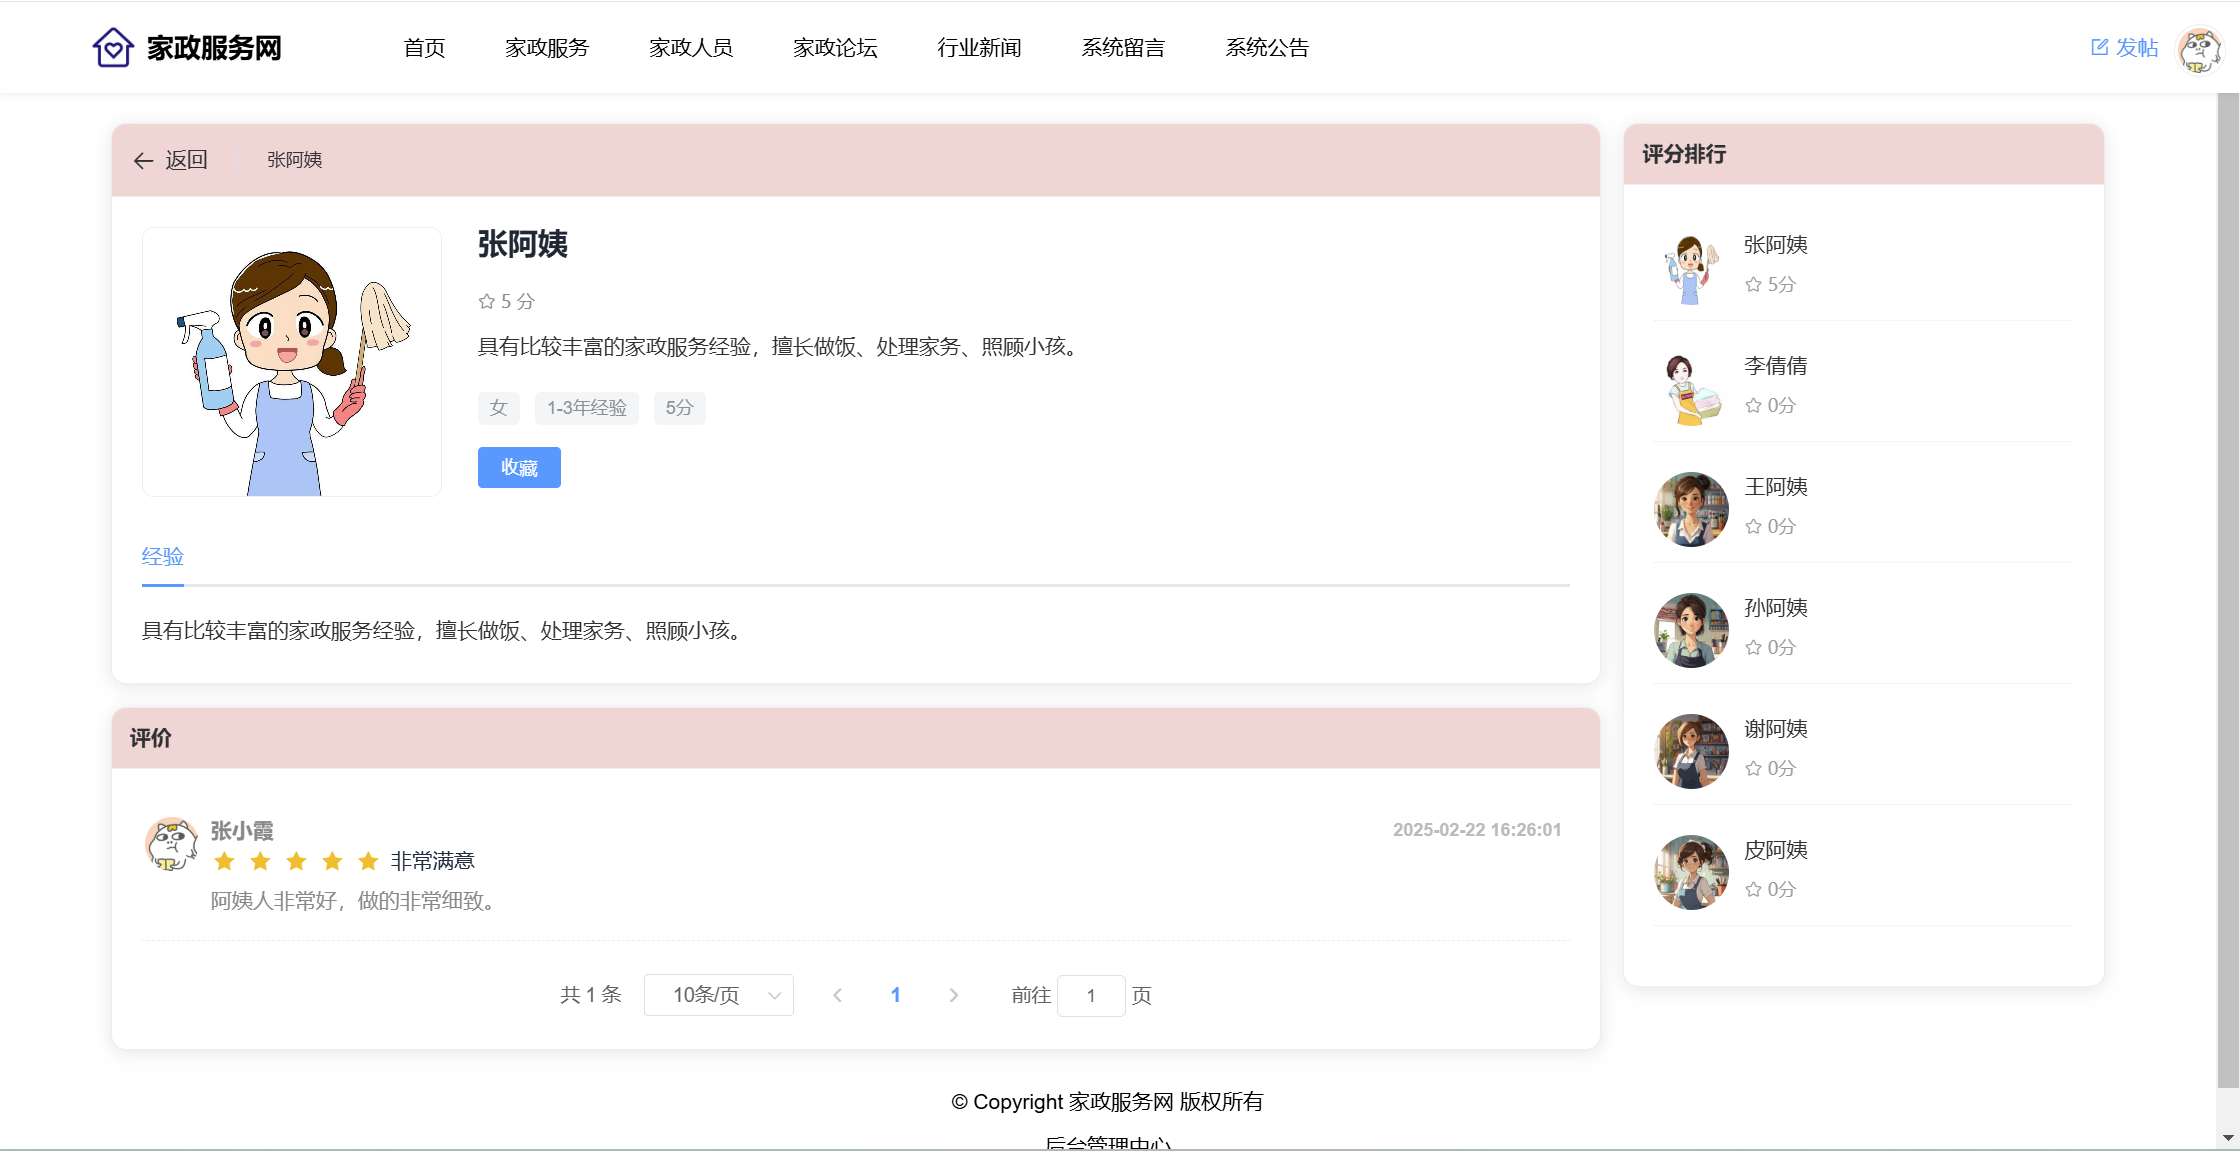
Task: Click the 张小霞 reviewer avatar
Action: click(x=171, y=843)
